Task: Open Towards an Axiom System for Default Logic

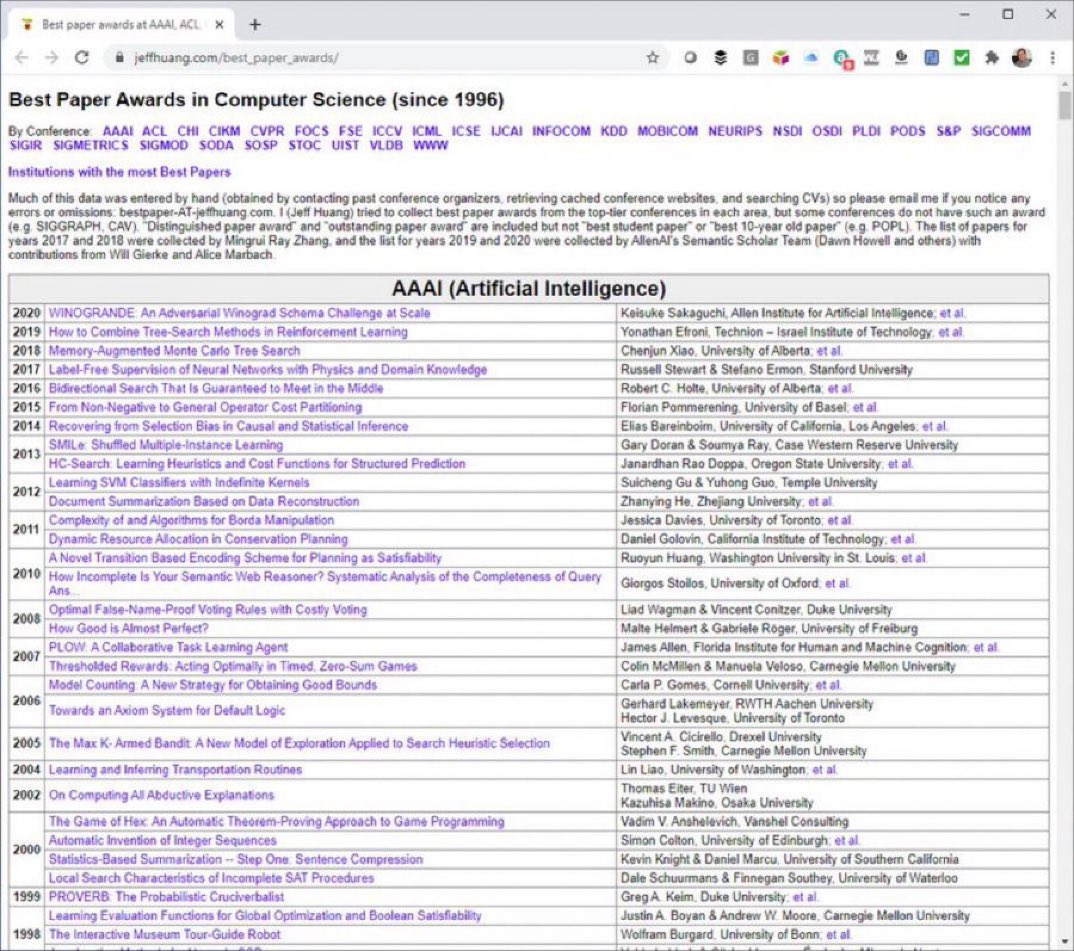Action: pos(166,711)
